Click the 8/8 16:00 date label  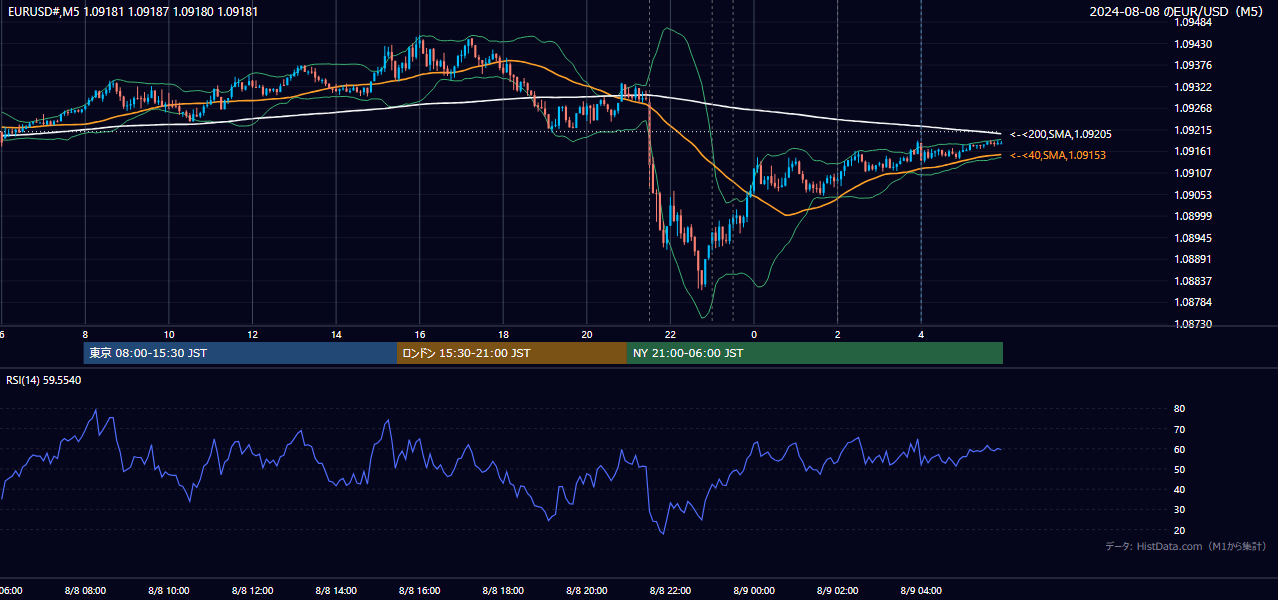point(420,591)
